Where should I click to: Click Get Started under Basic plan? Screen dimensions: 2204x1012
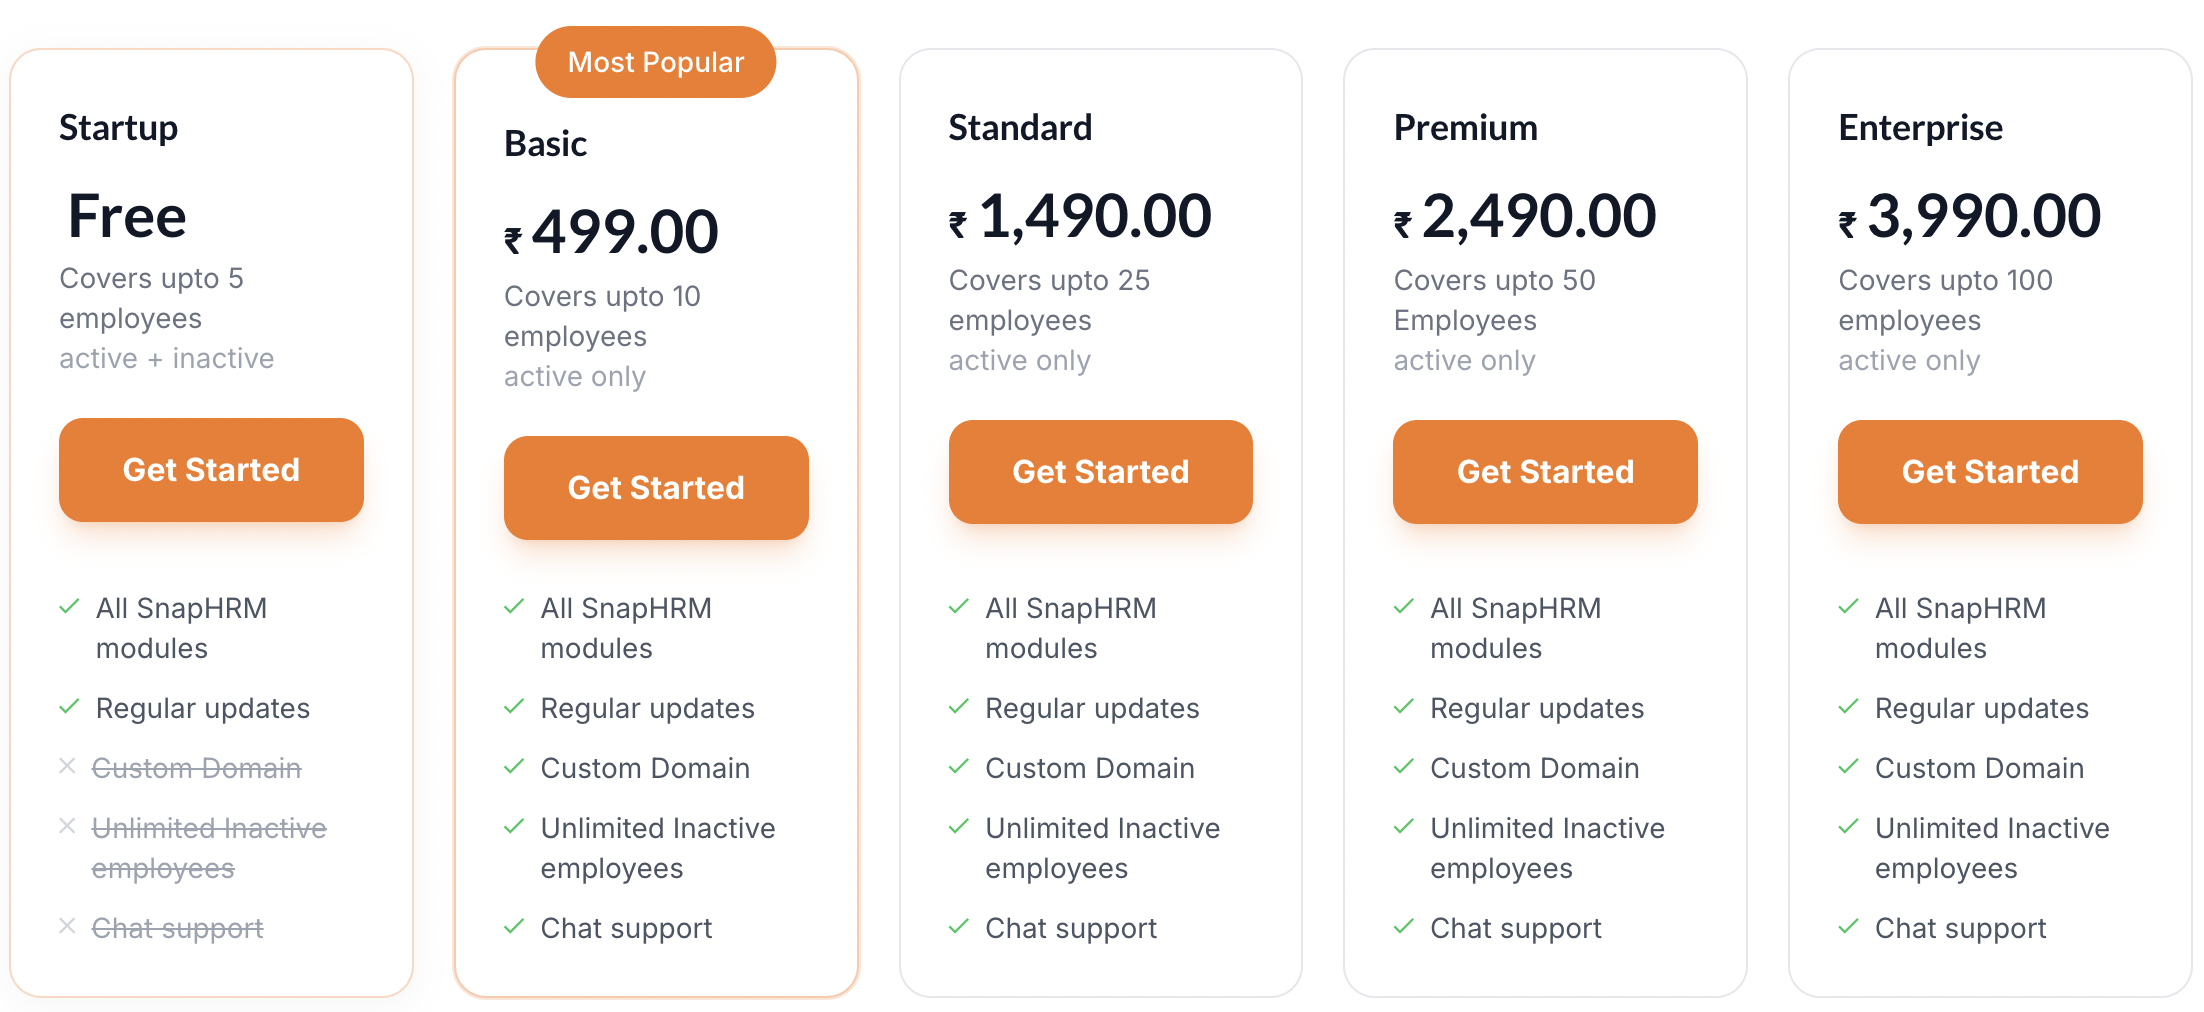click(656, 488)
